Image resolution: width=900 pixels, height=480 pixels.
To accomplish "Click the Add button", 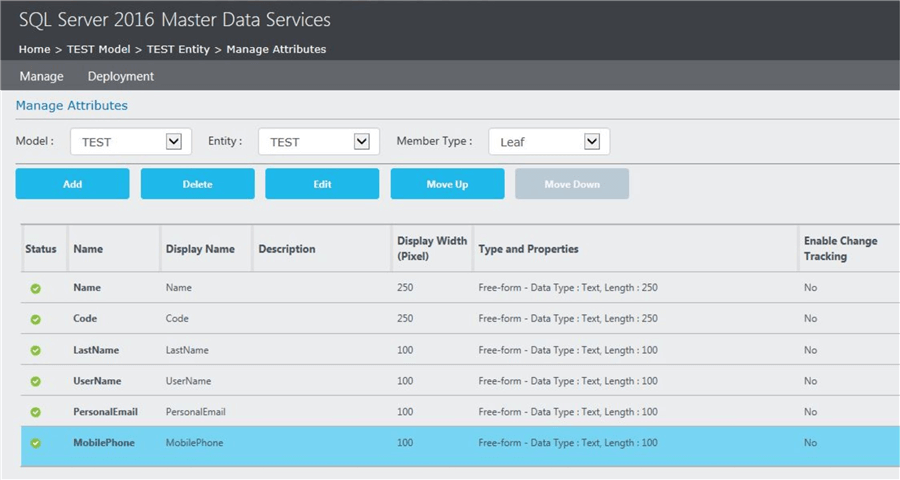I will [x=72, y=184].
